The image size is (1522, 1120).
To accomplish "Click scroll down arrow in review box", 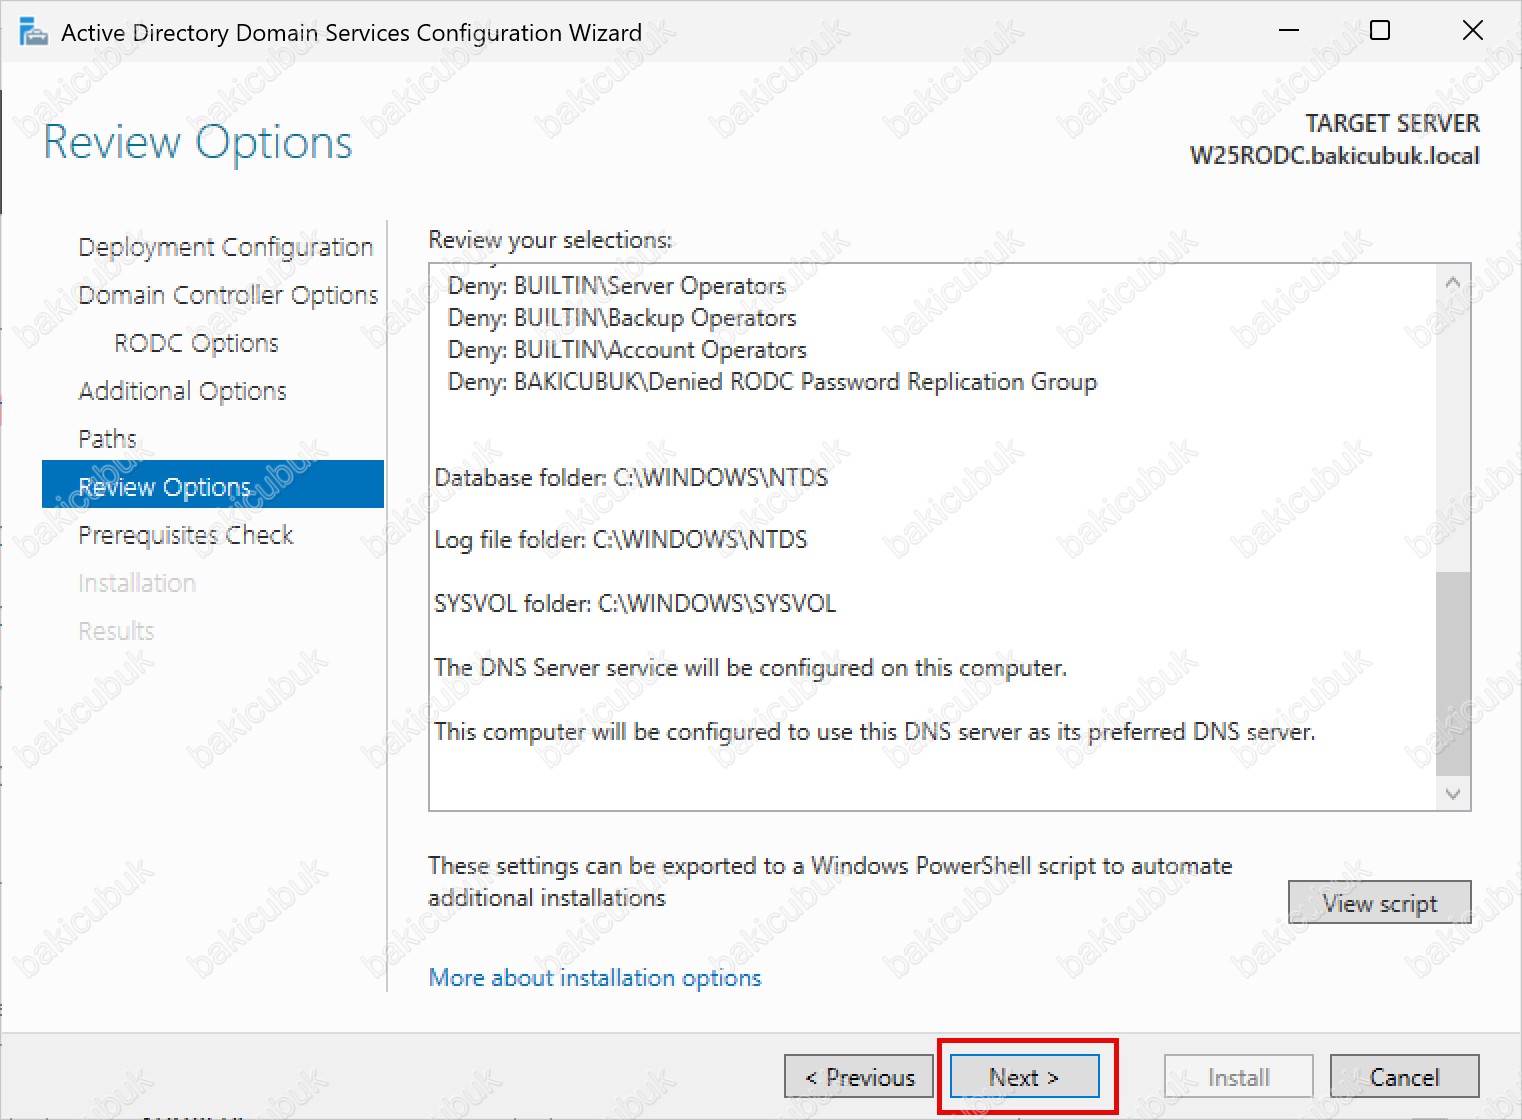I will [x=1453, y=794].
